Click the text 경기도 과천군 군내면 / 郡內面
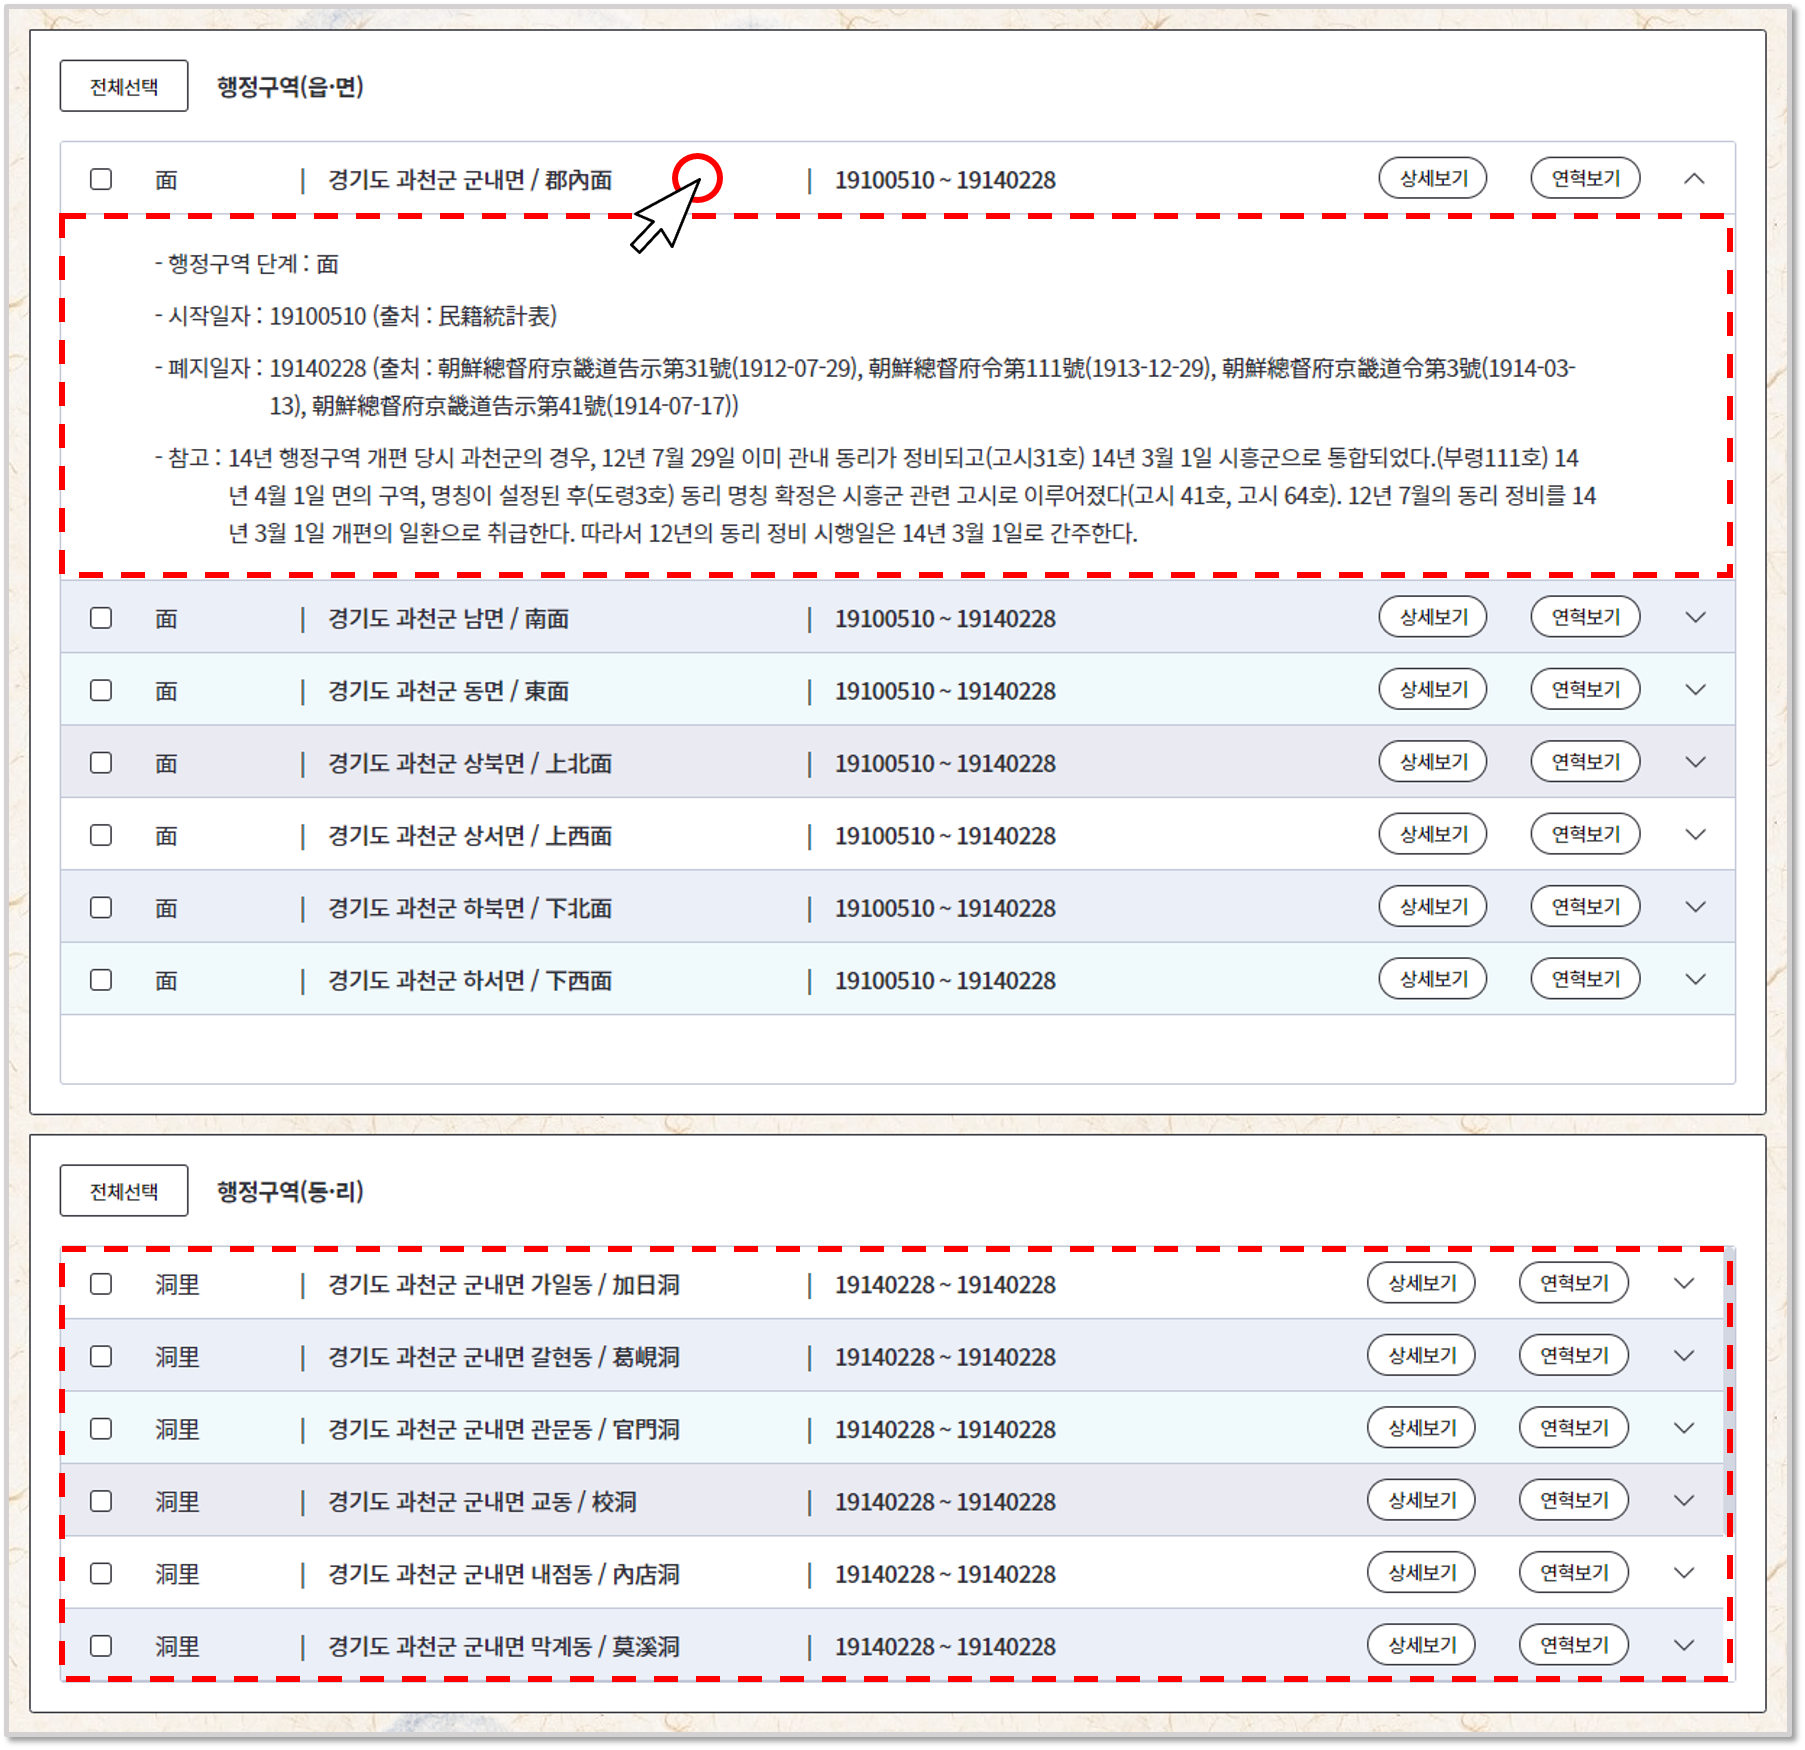The image size is (1805, 1750). click(x=470, y=180)
